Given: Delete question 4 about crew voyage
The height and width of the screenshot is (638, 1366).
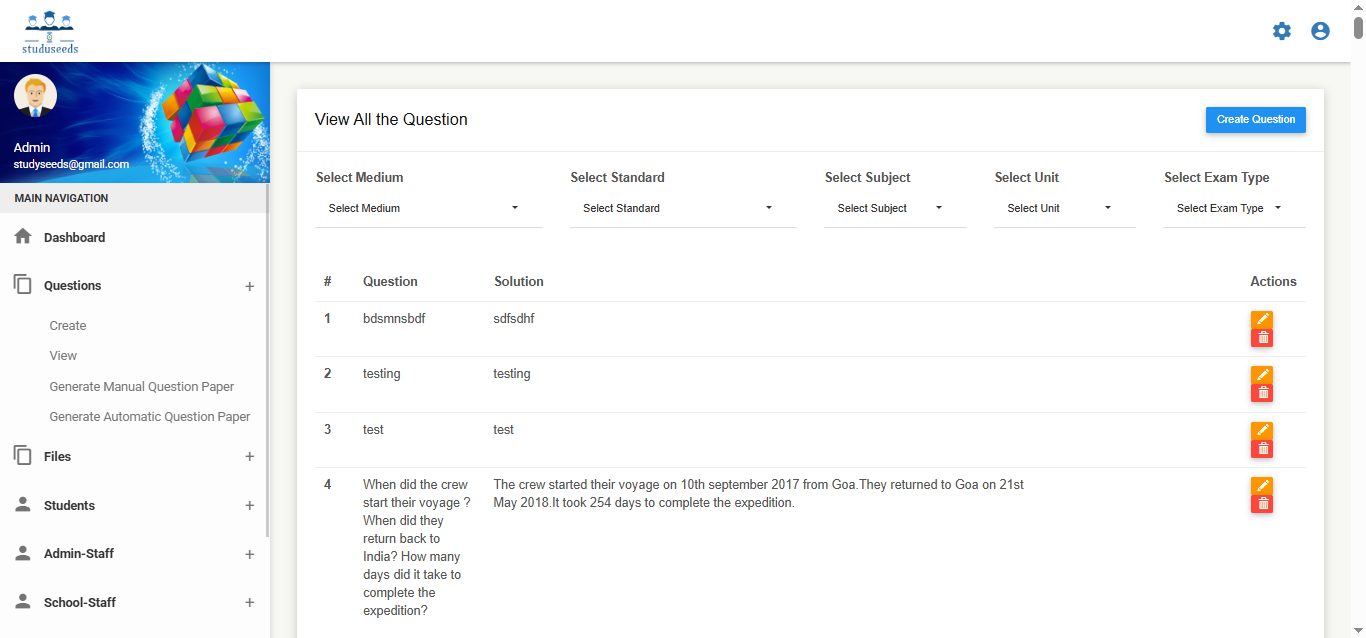Looking at the screenshot, I should 1262,504.
